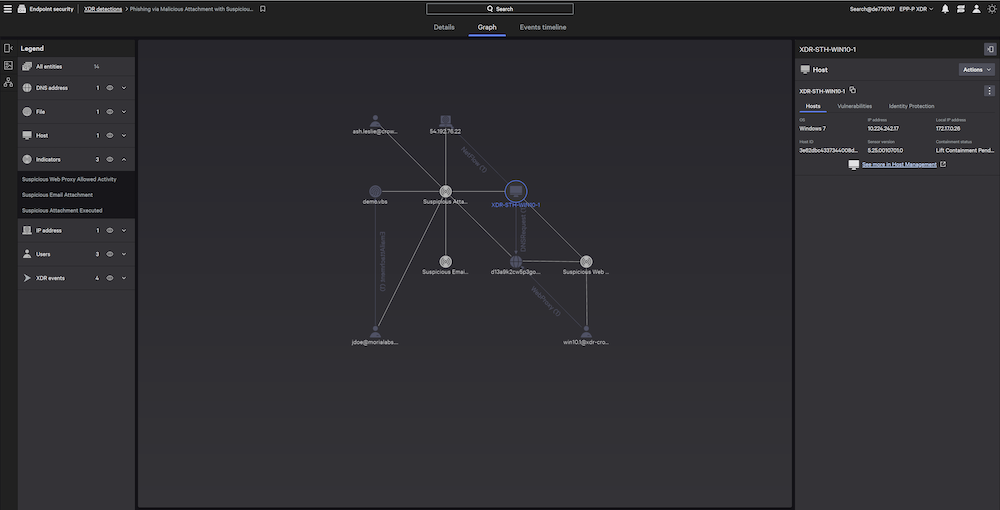Open the Vulnerabilities tab
The width and height of the screenshot is (1000, 510).
(x=855, y=106)
